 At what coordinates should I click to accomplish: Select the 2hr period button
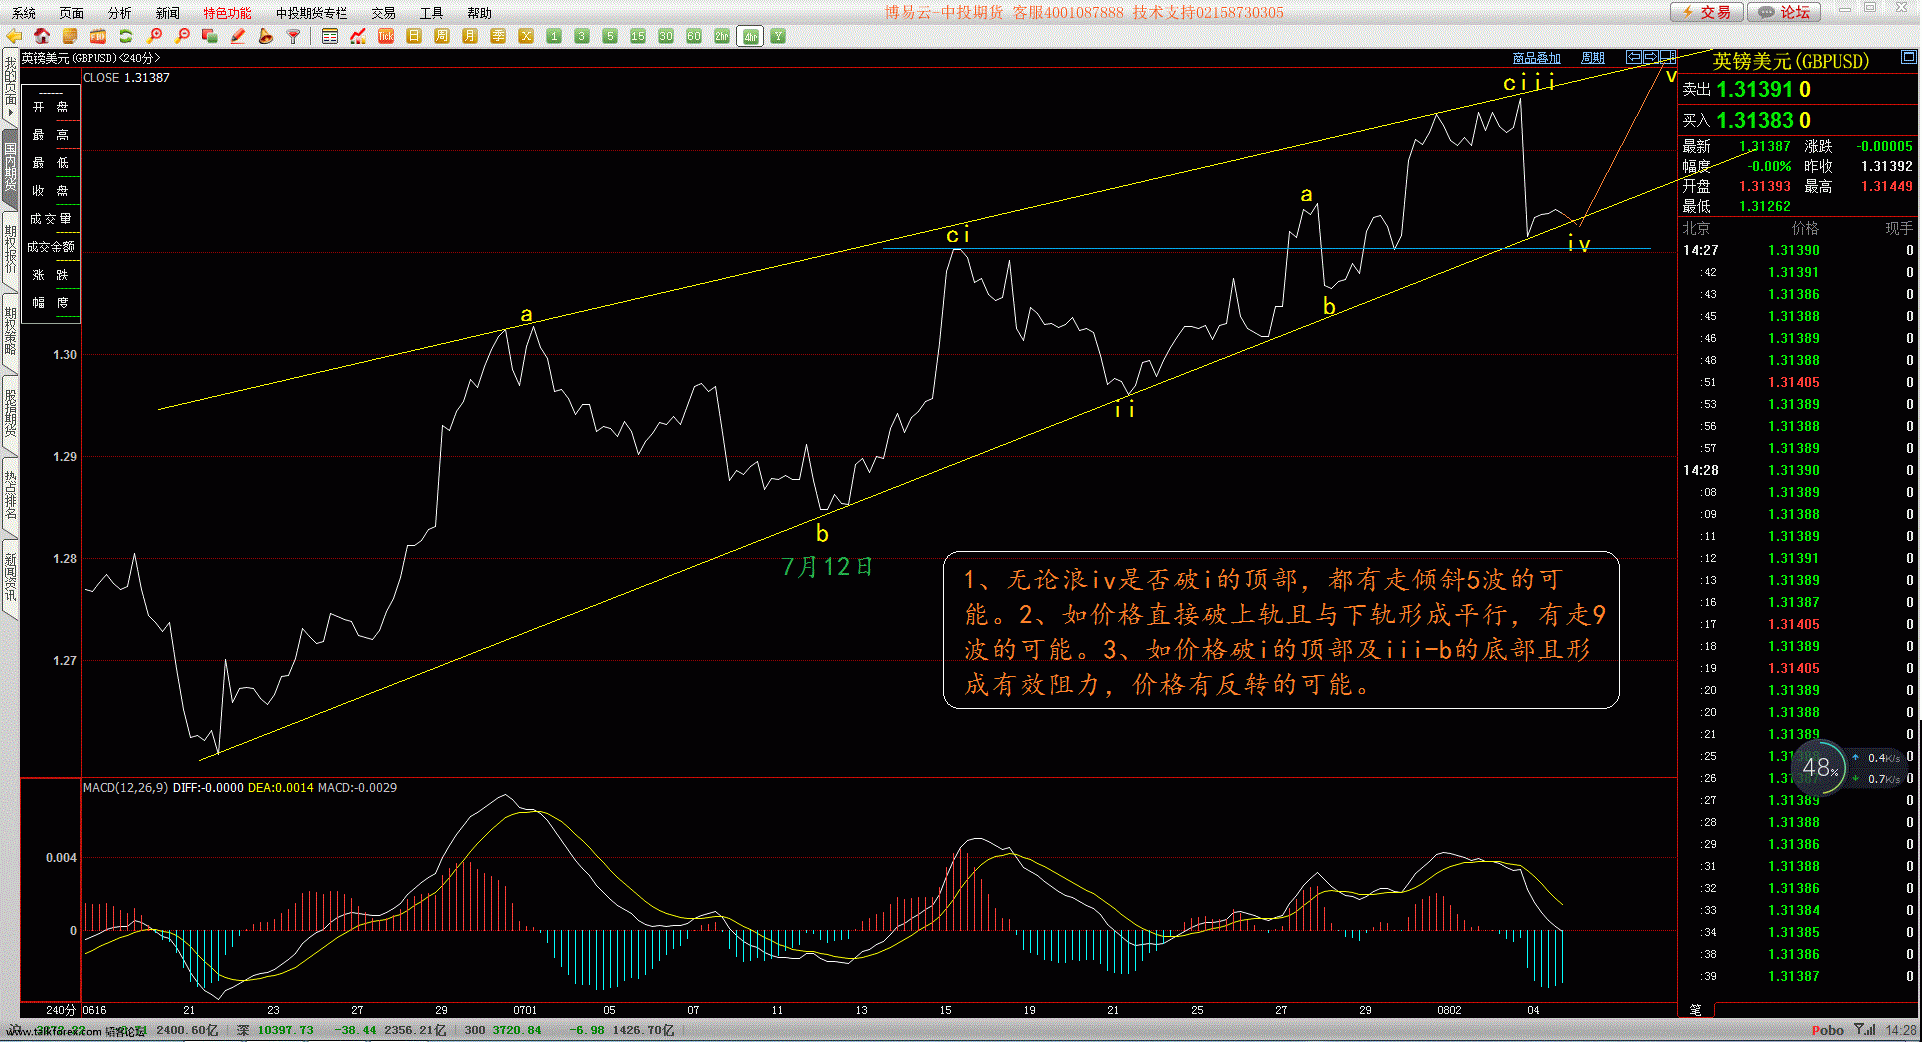click(722, 36)
